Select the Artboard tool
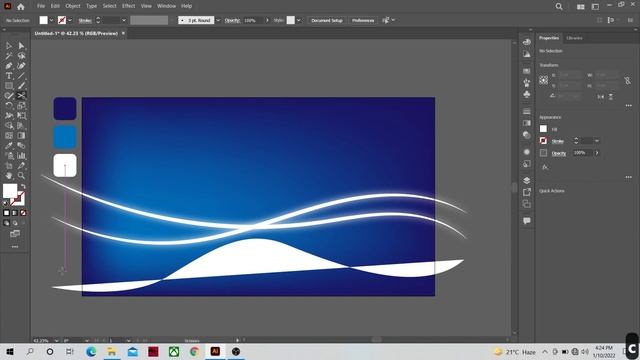The height and width of the screenshot is (360, 640). 9,166
